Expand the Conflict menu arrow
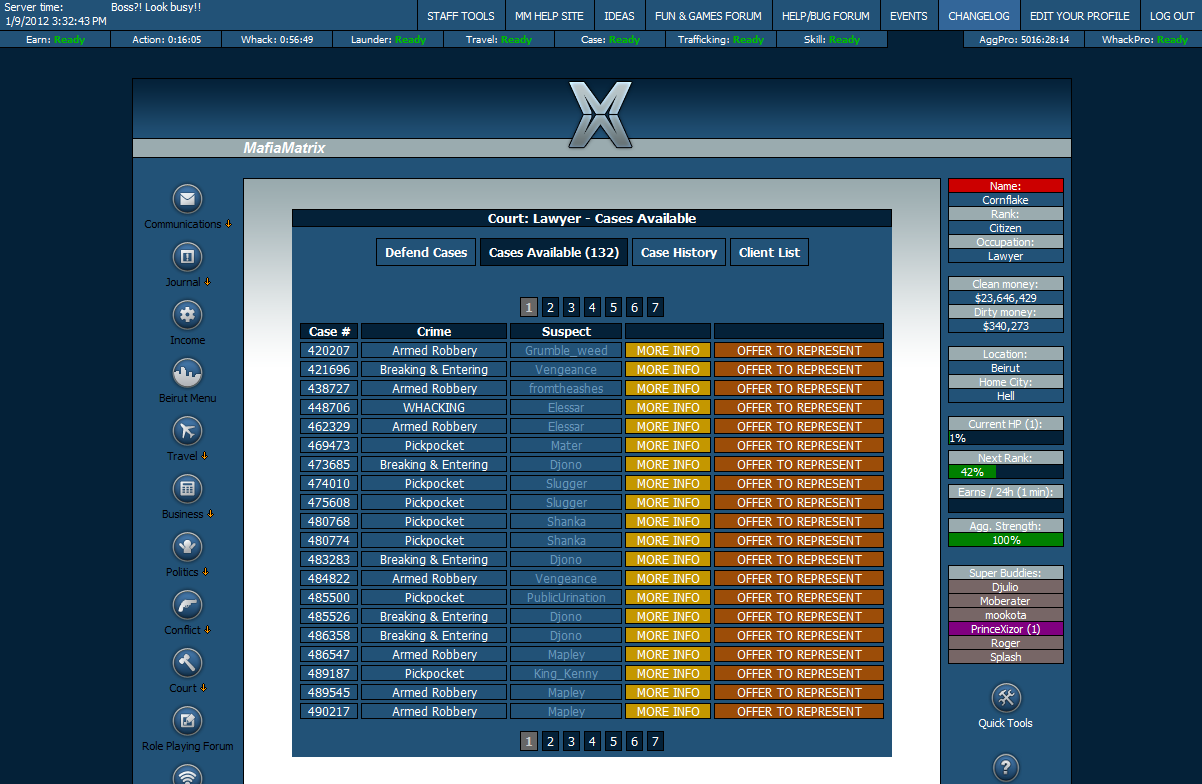The height and width of the screenshot is (784, 1202). 208,630
